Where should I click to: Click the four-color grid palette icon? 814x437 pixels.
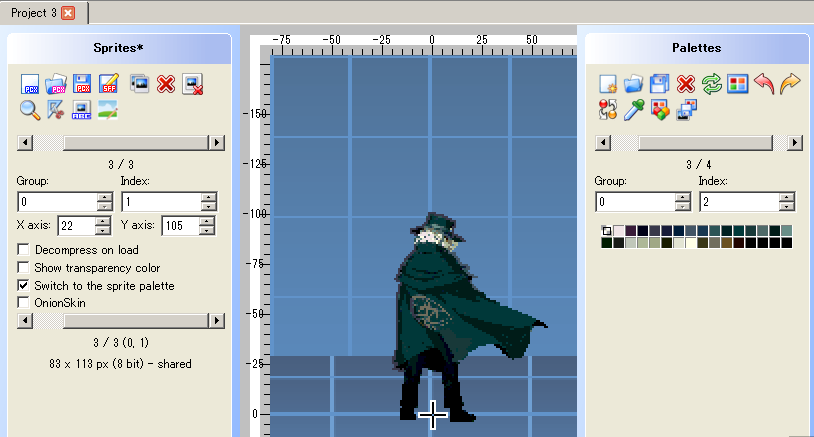tap(738, 84)
